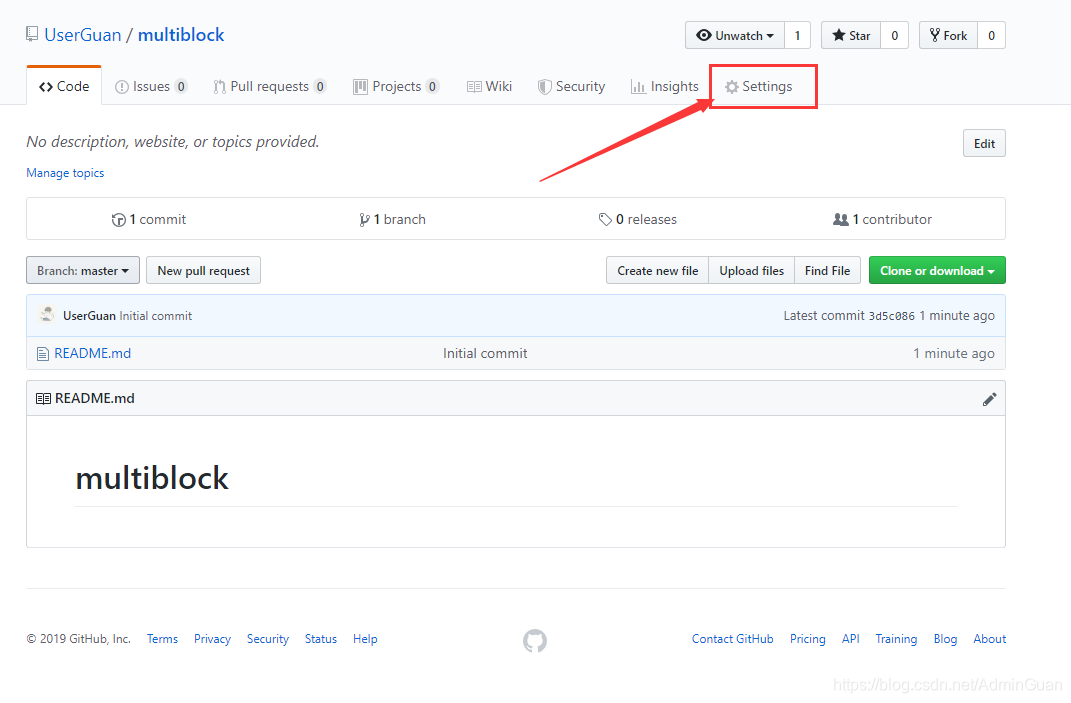Click the Projects board icon
This screenshot has width=1071, height=703.
coord(360,87)
